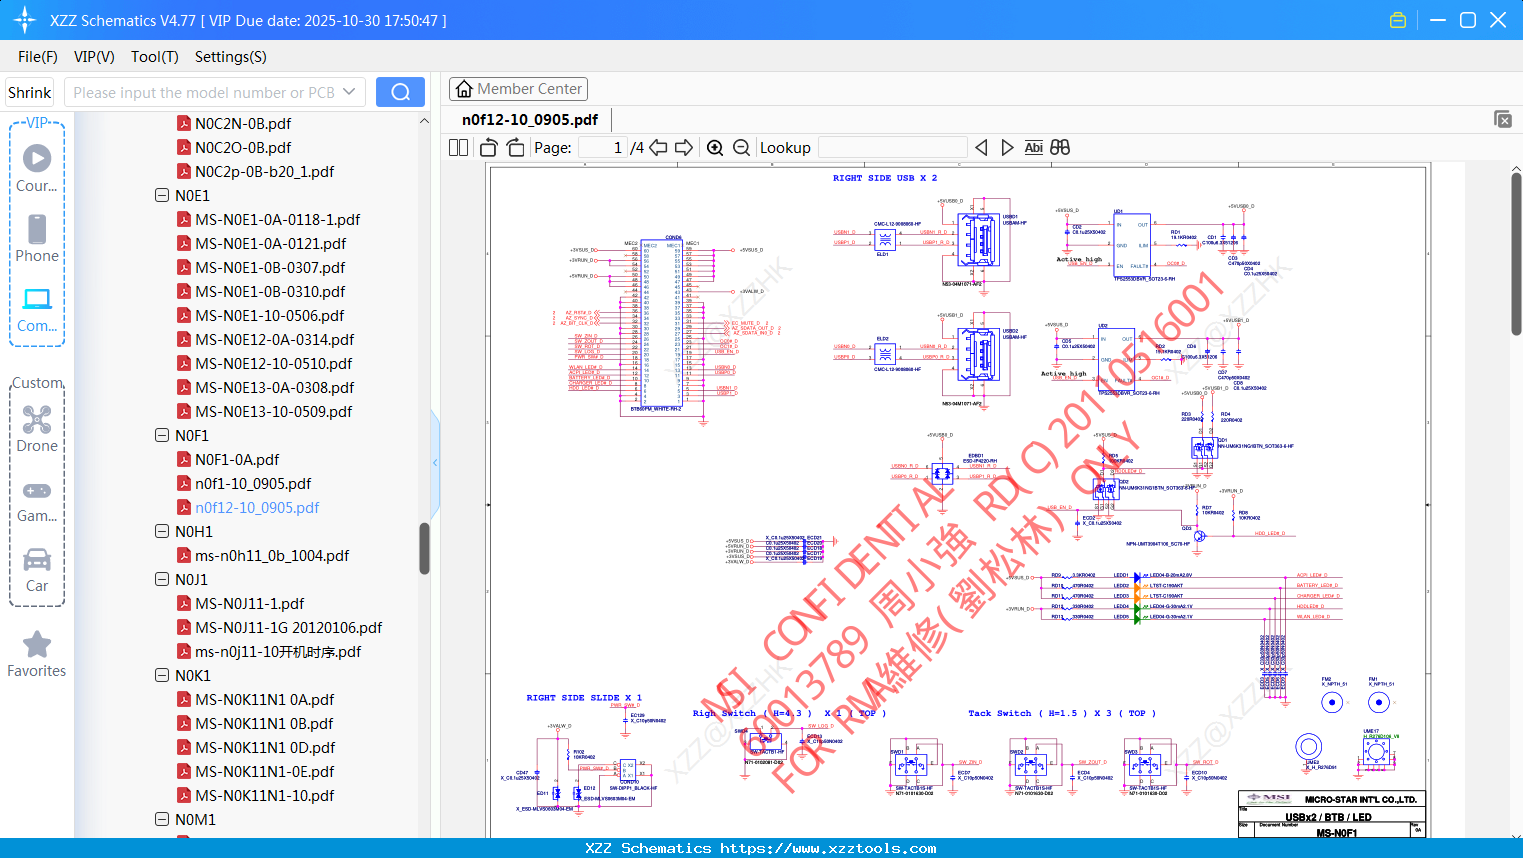
Task: Rotate the page counterclockwise
Action: coord(489,147)
